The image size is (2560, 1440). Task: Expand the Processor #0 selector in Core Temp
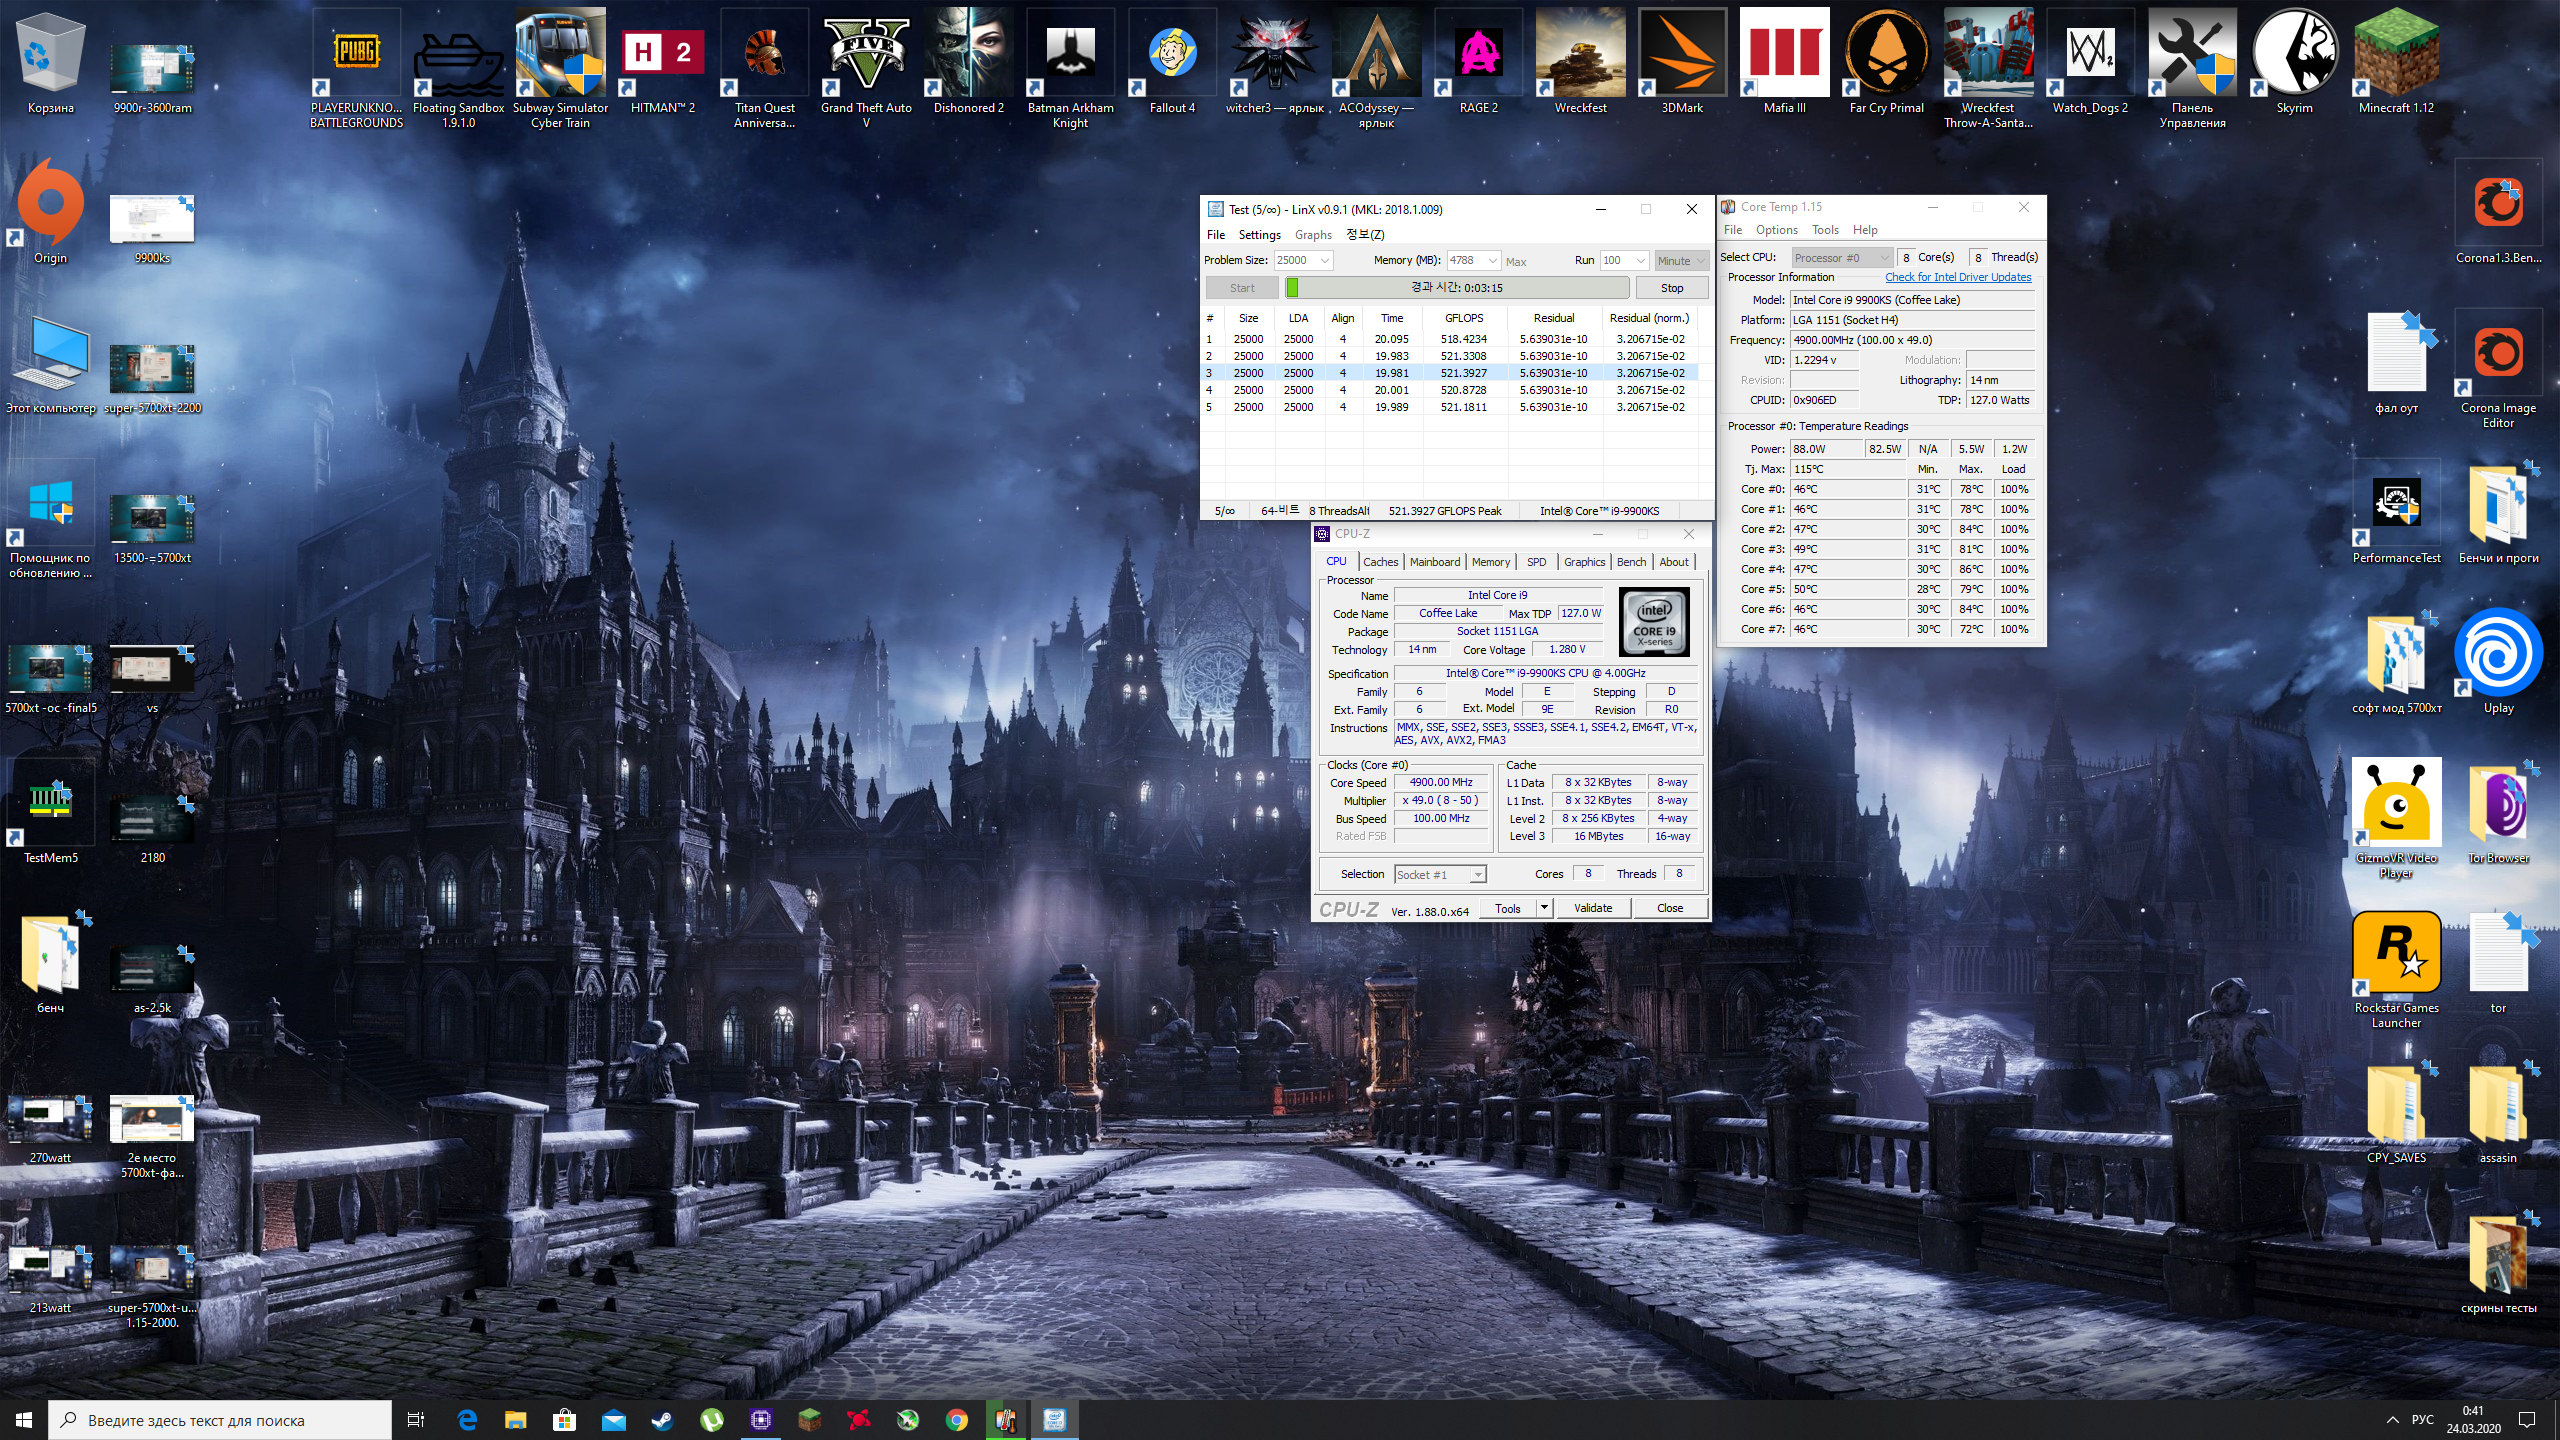point(1884,258)
